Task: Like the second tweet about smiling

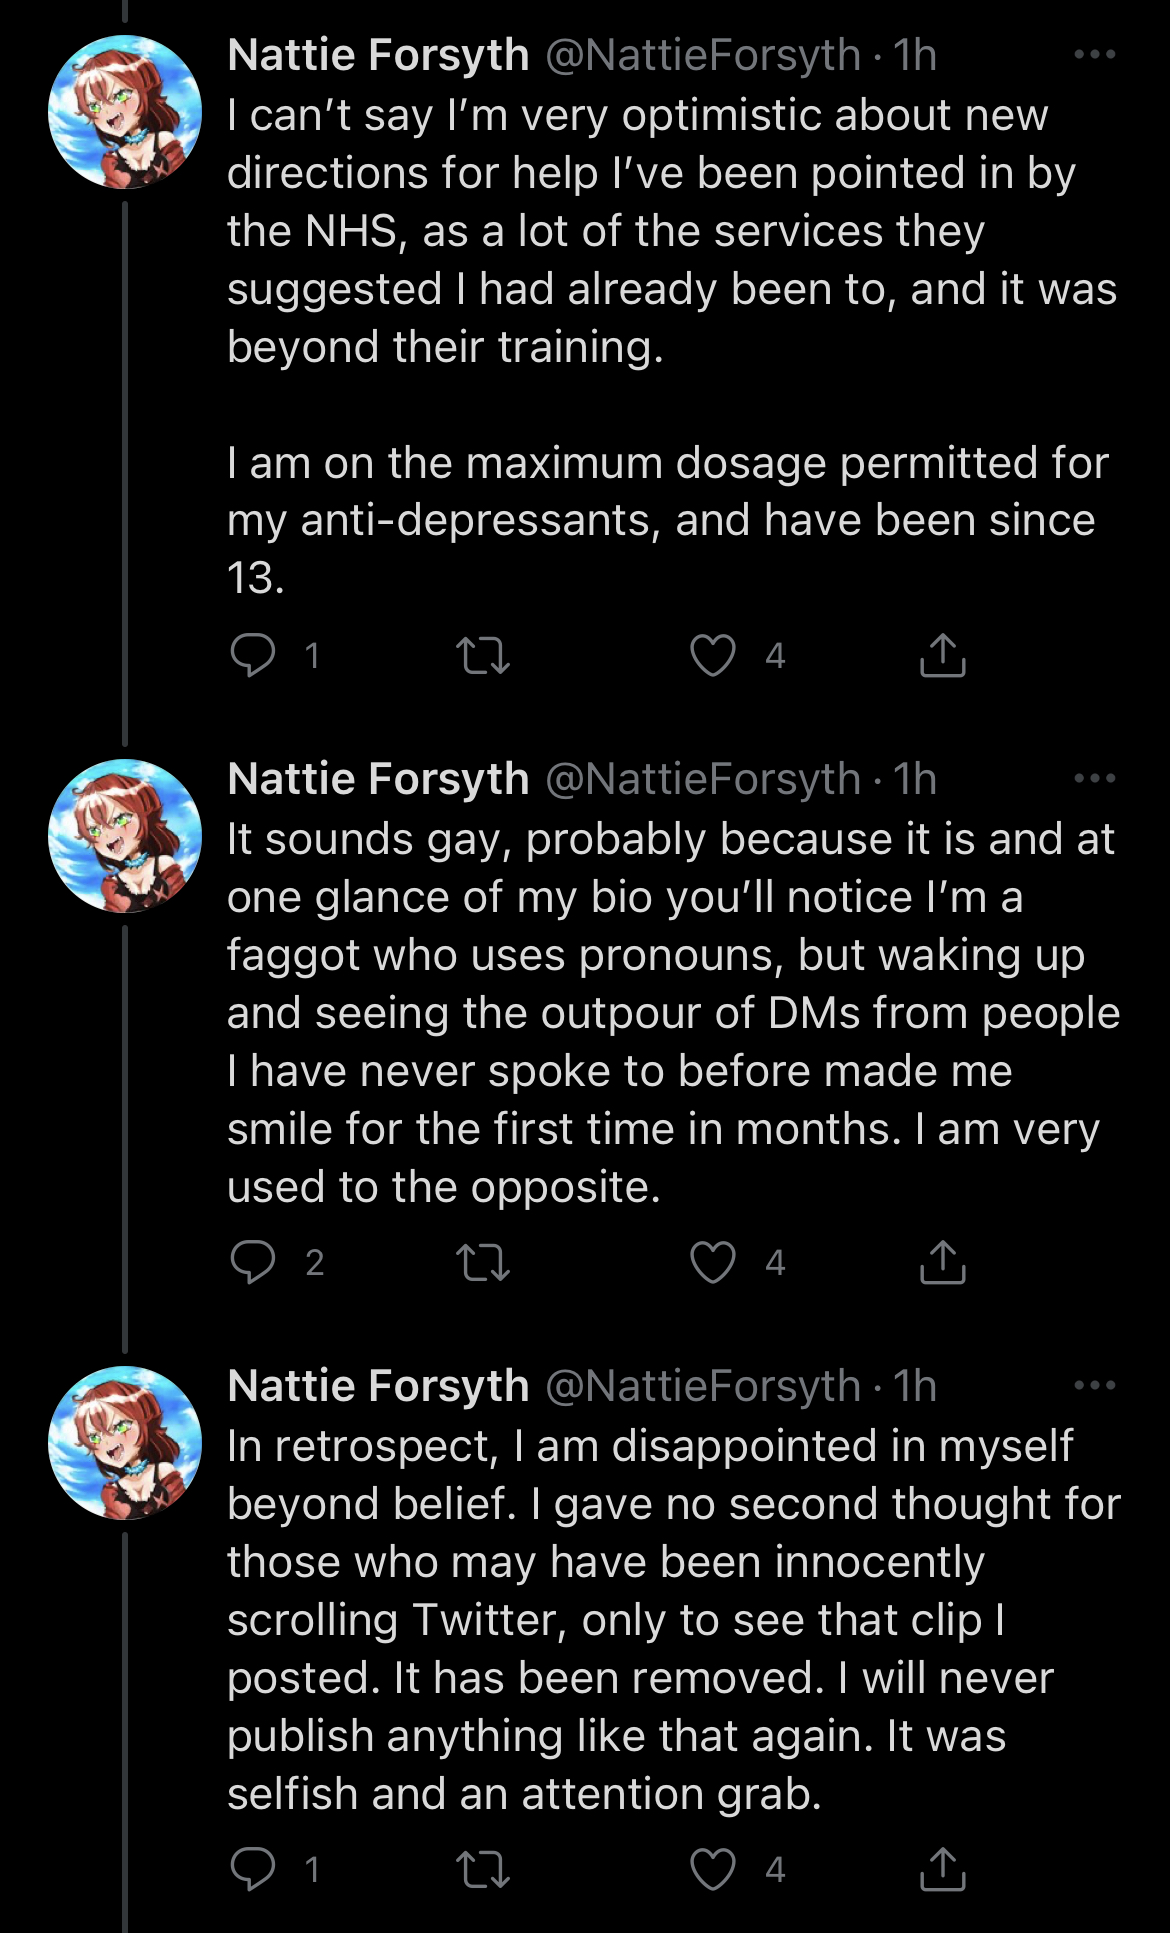Action: point(713,1262)
